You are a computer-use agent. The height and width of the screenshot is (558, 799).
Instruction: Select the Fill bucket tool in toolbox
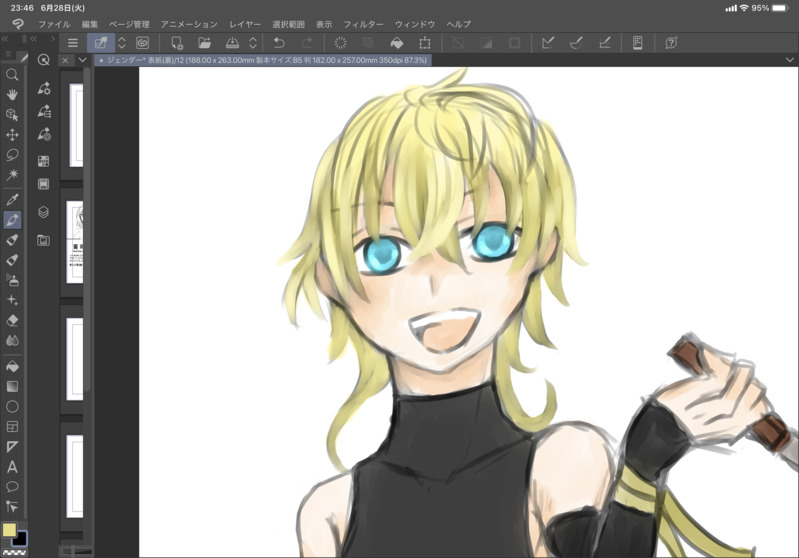coord(12,366)
